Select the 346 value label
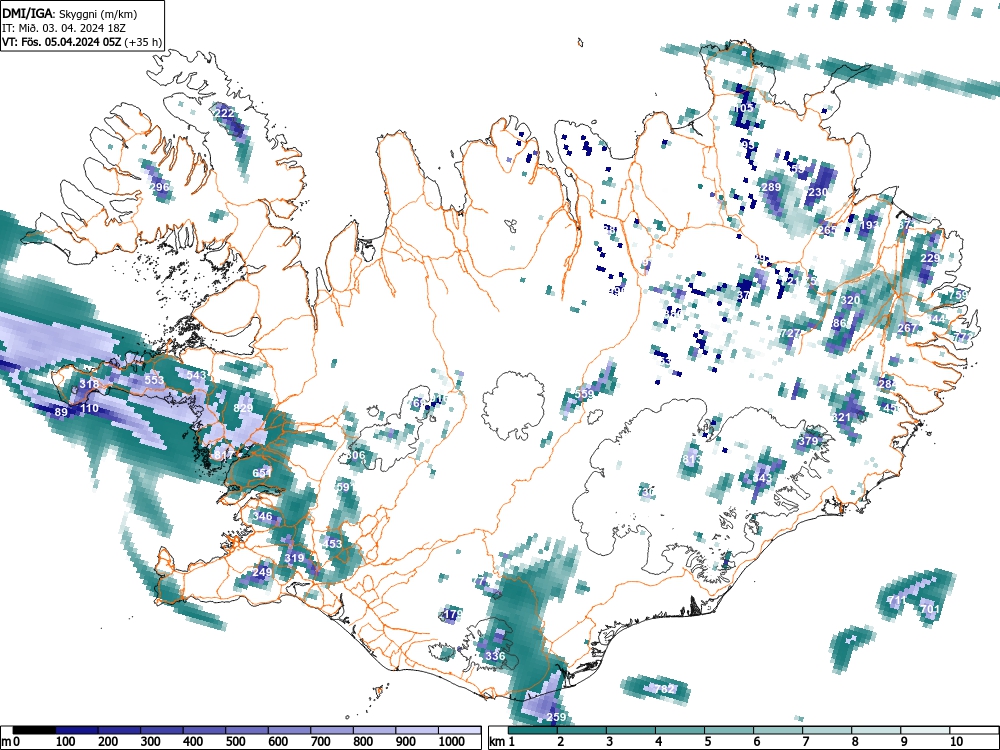Image resolution: width=1000 pixels, height=750 pixels. (x=263, y=516)
